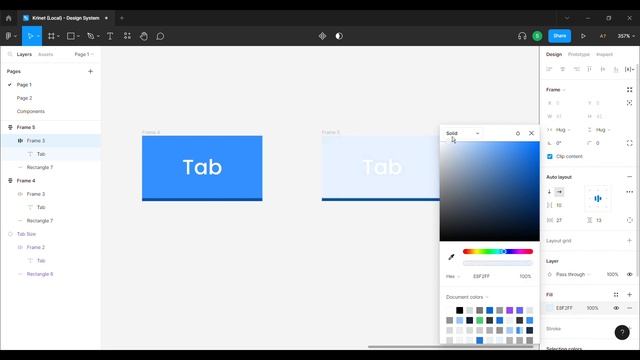
Task: Pick a color with the eyedropper
Action: (451, 257)
